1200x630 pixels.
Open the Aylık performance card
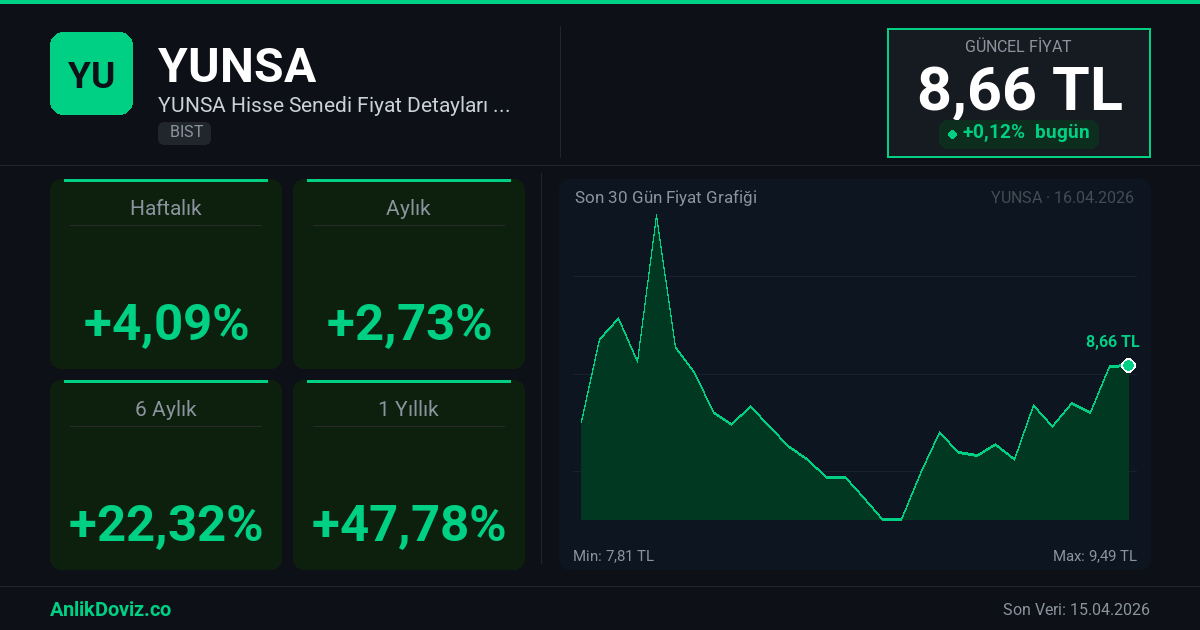408,275
